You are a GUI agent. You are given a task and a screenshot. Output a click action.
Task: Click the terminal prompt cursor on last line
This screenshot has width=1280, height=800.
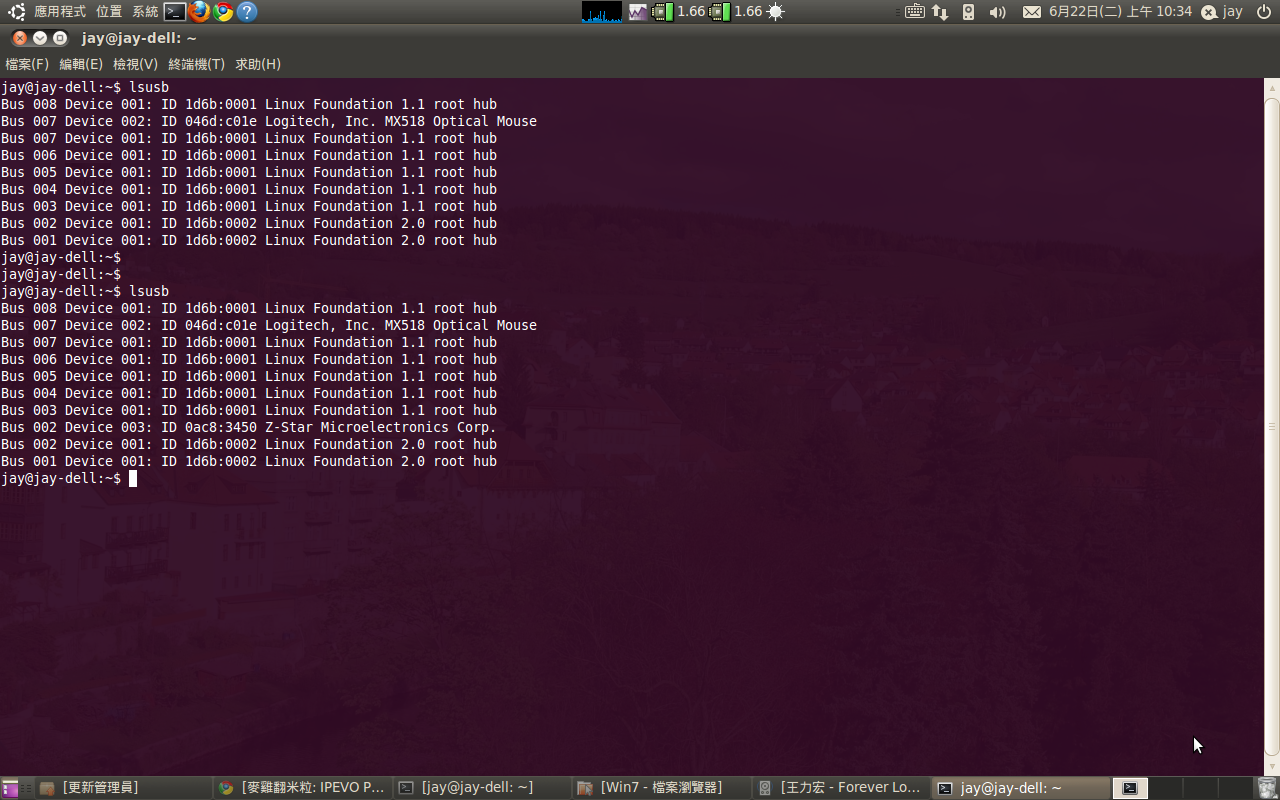pyautogui.click(x=133, y=479)
